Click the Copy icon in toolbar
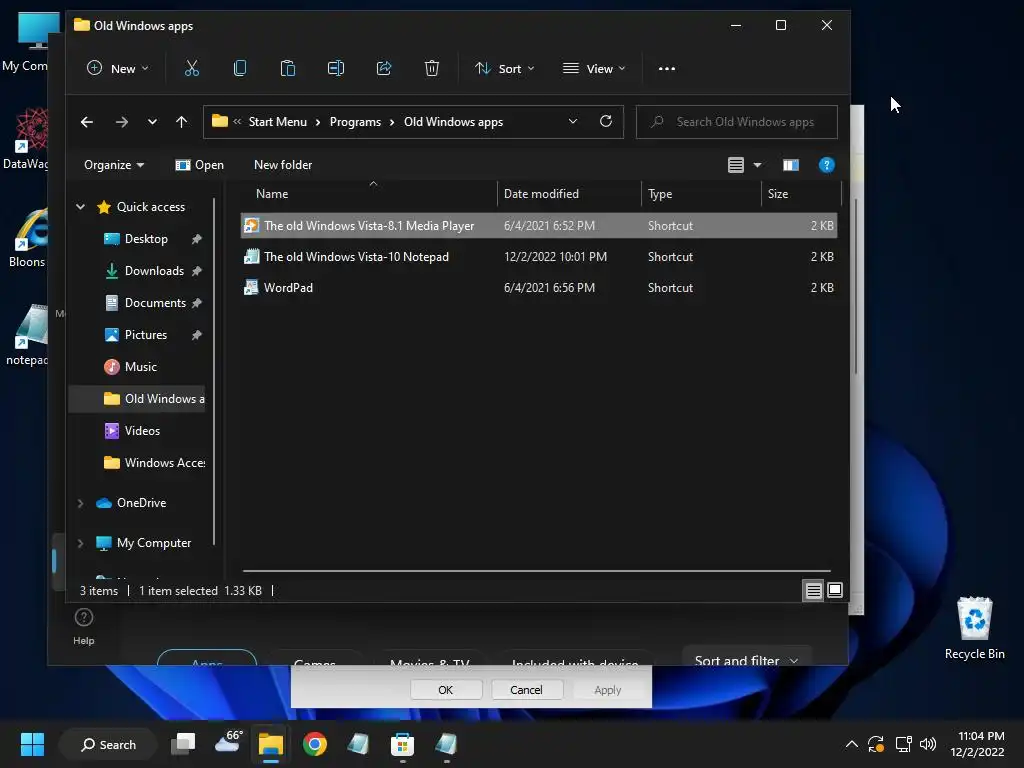Image resolution: width=1024 pixels, height=768 pixels. [x=240, y=68]
